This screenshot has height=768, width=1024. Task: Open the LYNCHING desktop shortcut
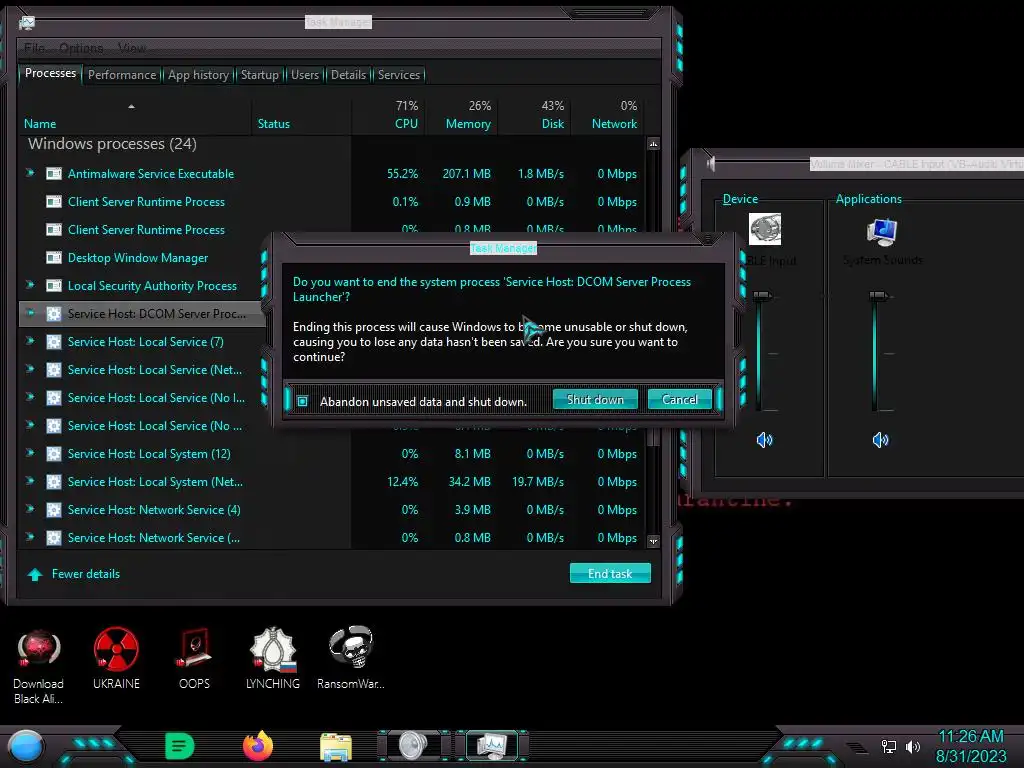coord(273,658)
